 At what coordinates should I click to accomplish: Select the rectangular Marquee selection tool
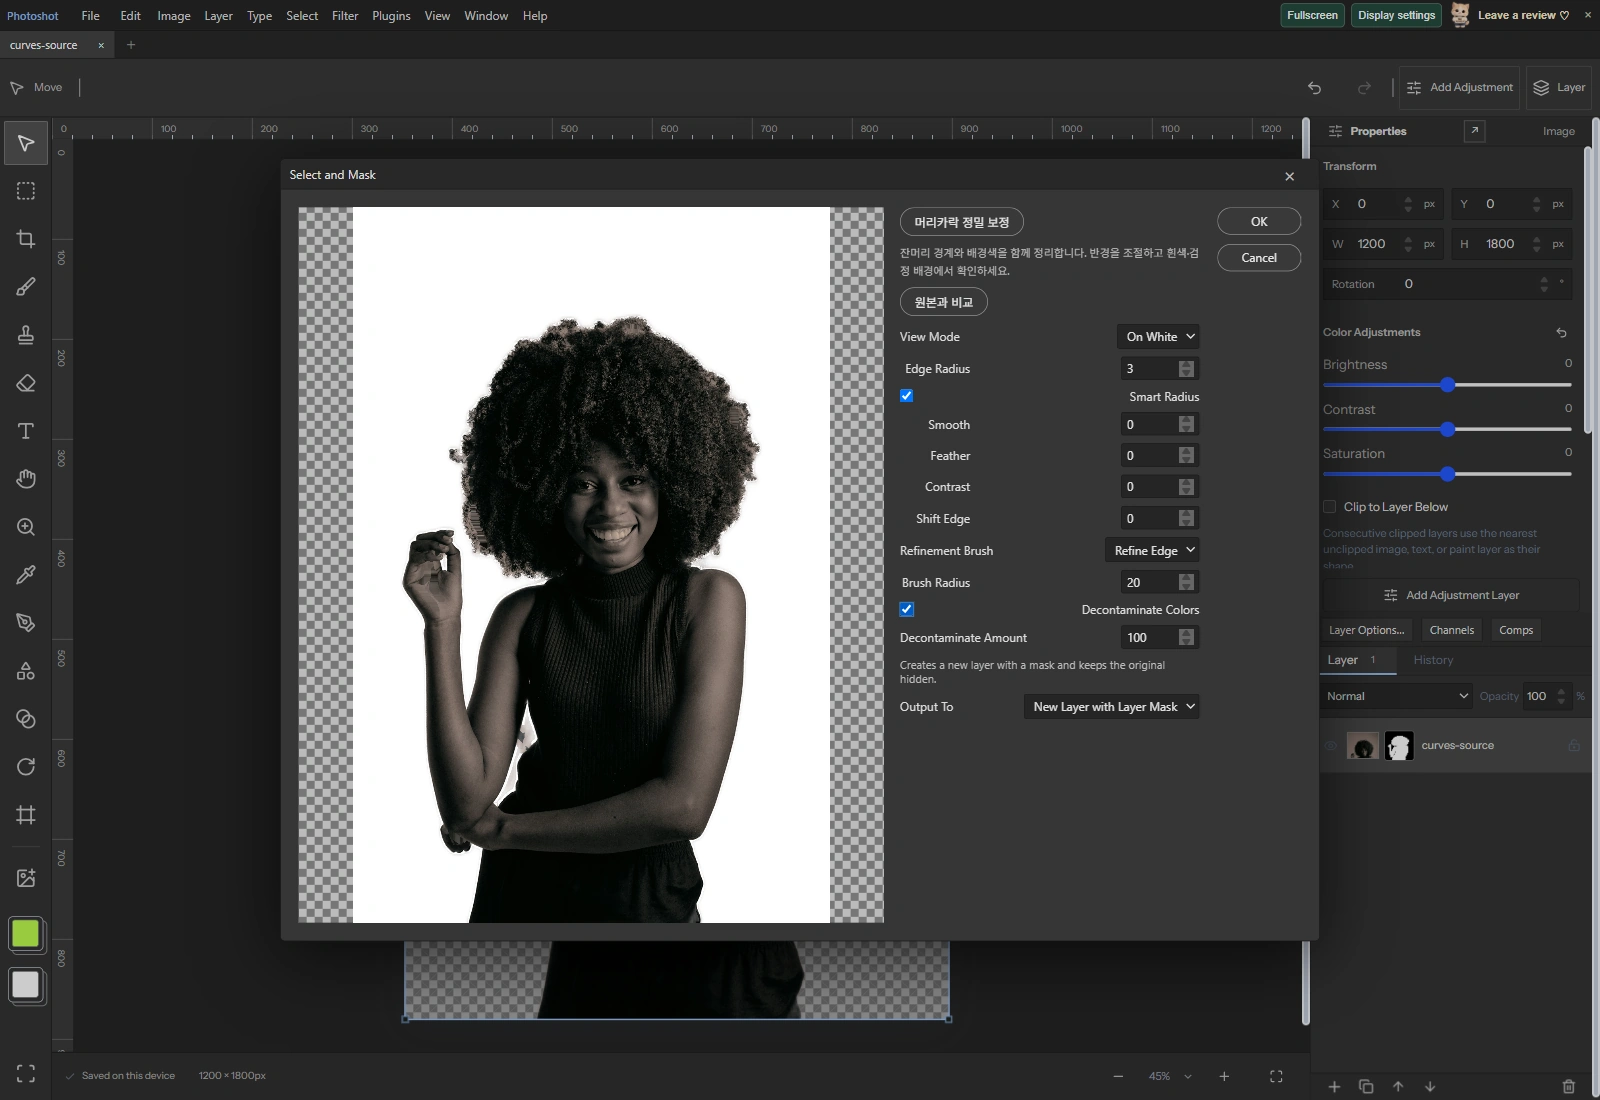[x=26, y=191]
